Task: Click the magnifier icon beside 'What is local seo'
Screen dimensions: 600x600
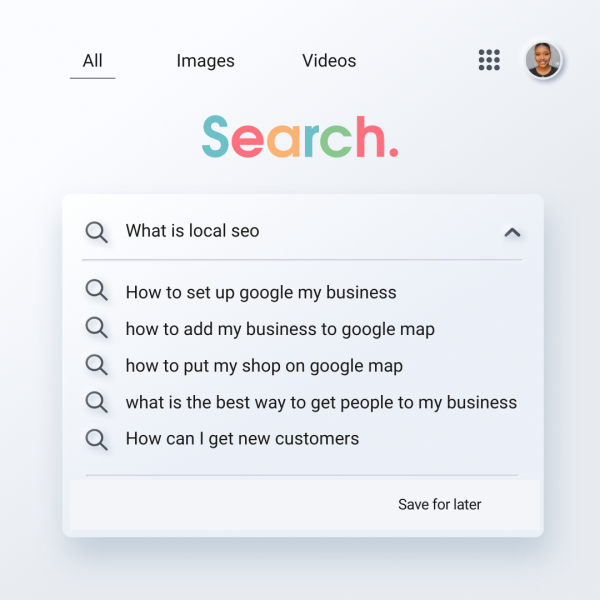Action: point(96,232)
